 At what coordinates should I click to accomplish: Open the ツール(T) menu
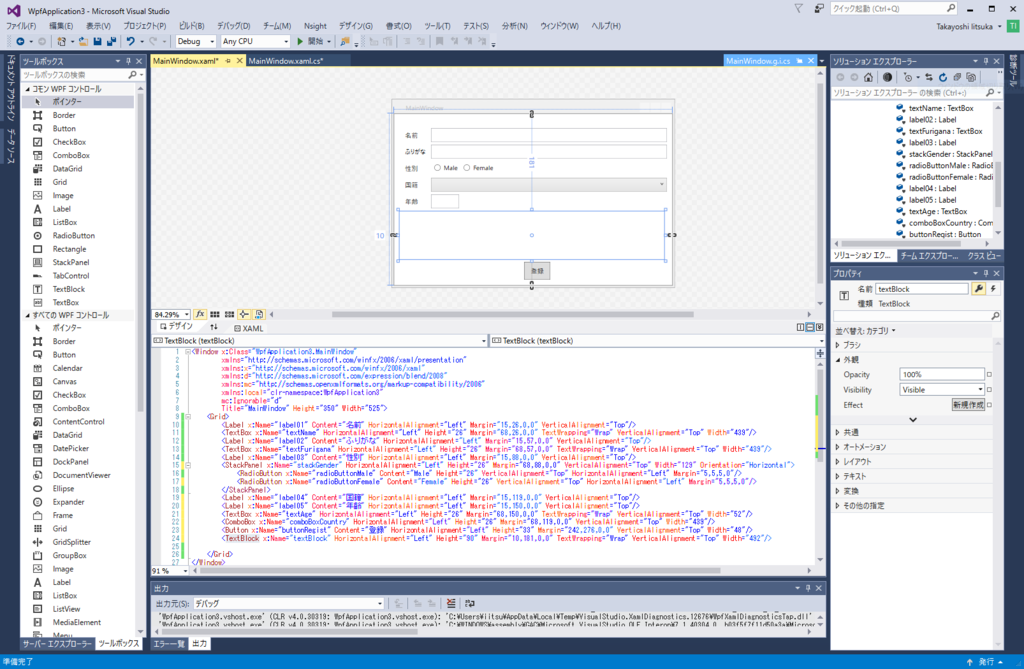point(437,26)
